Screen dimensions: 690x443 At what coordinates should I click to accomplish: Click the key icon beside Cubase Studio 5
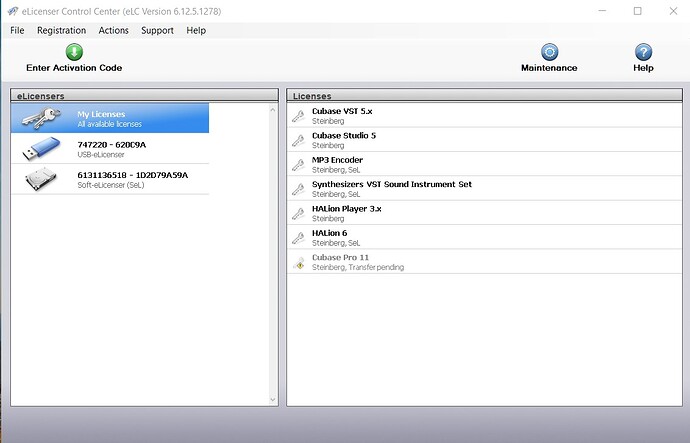point(298,140)
